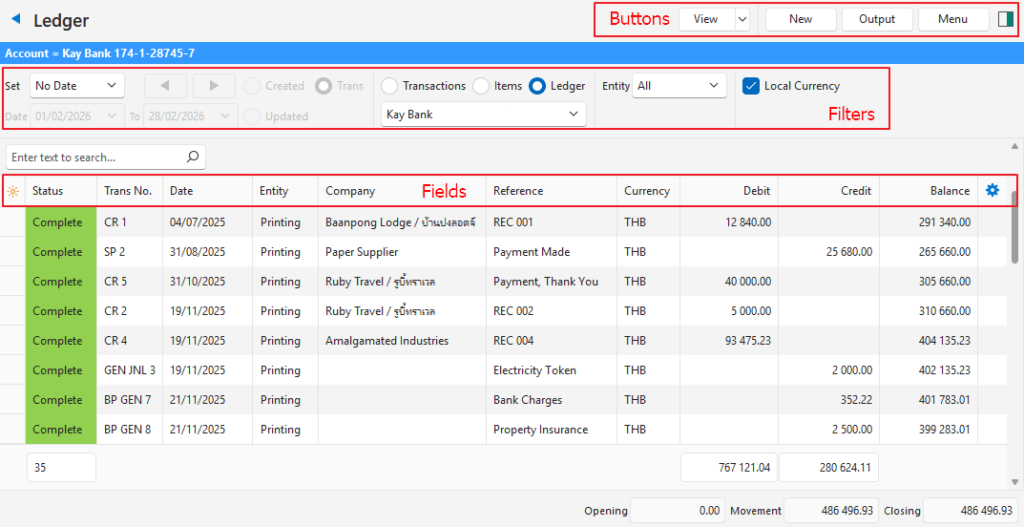
Task: Click the Paper Supplier company cell
Action: pos(402,251)
